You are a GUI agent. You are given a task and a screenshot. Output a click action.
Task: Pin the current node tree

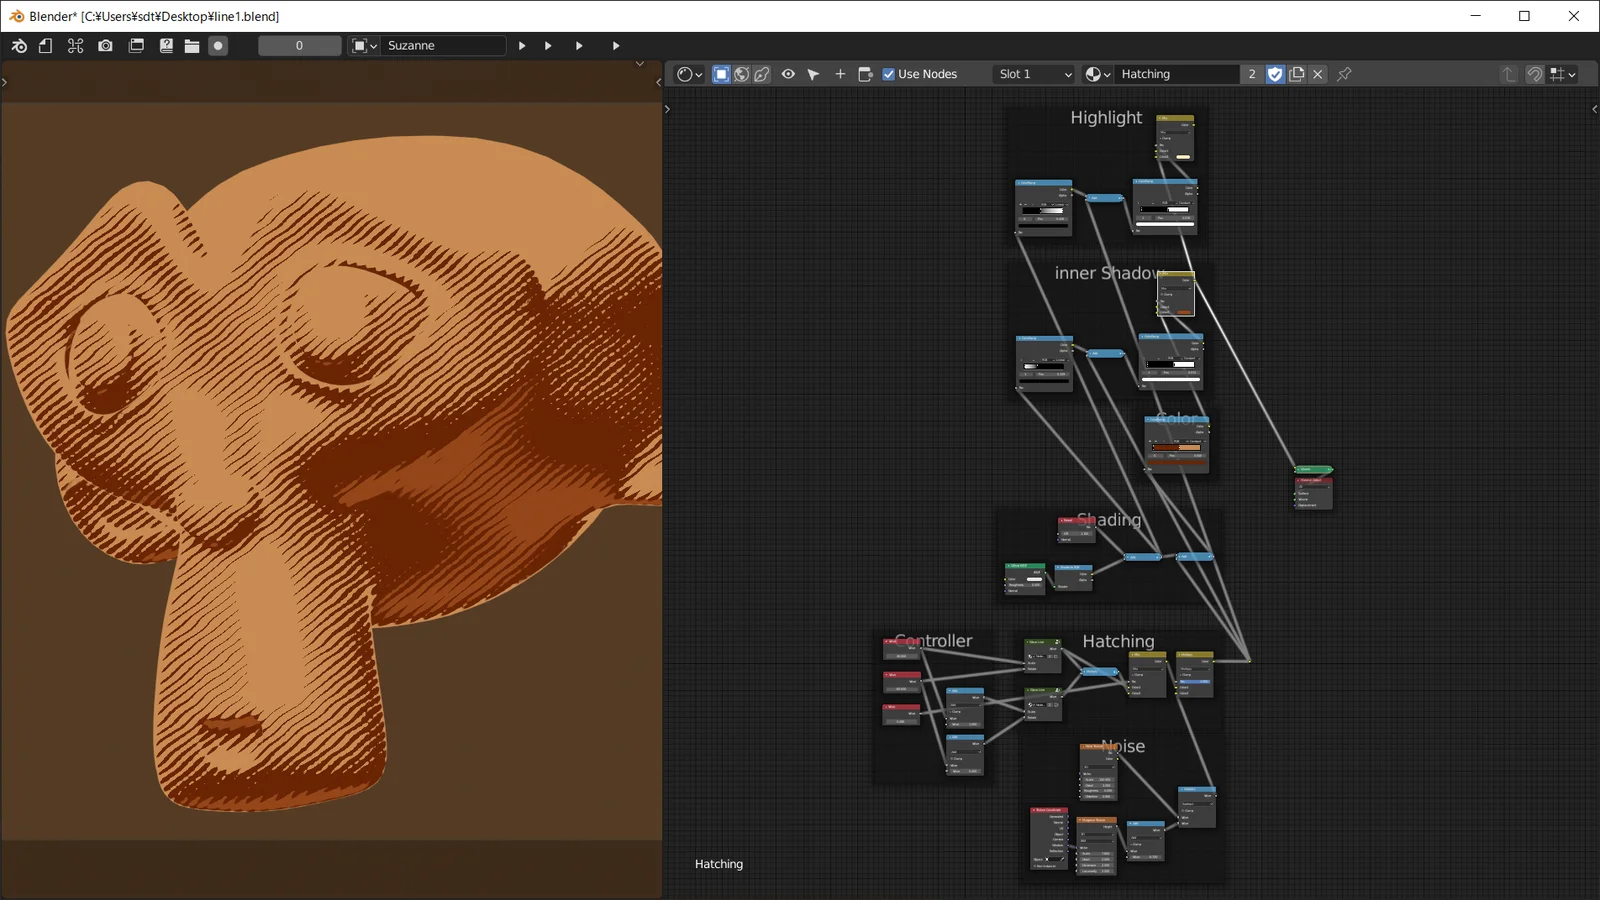pos(1345,73)
